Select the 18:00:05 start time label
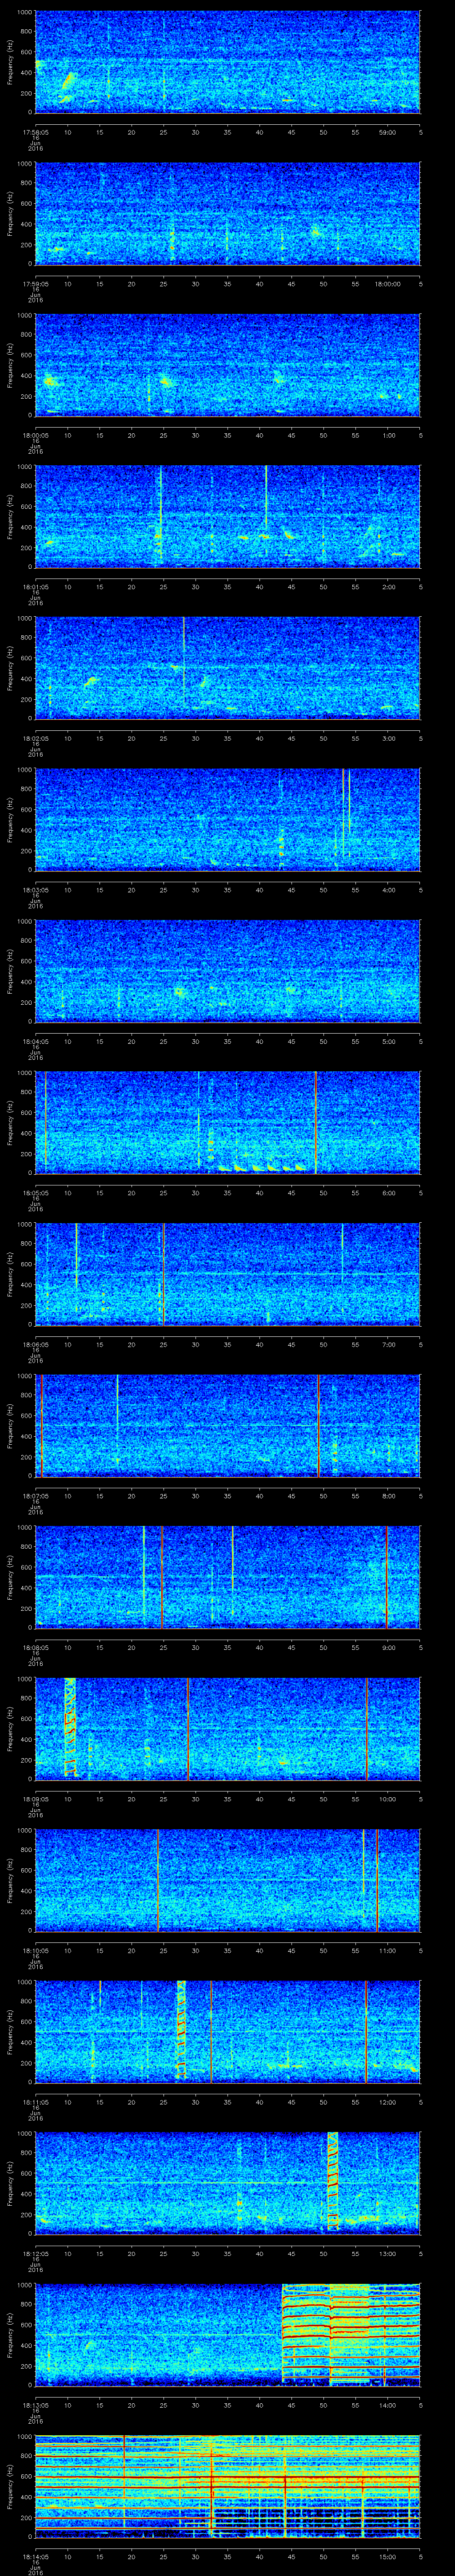The image size is (455, 2576). [x=35, y=435]
